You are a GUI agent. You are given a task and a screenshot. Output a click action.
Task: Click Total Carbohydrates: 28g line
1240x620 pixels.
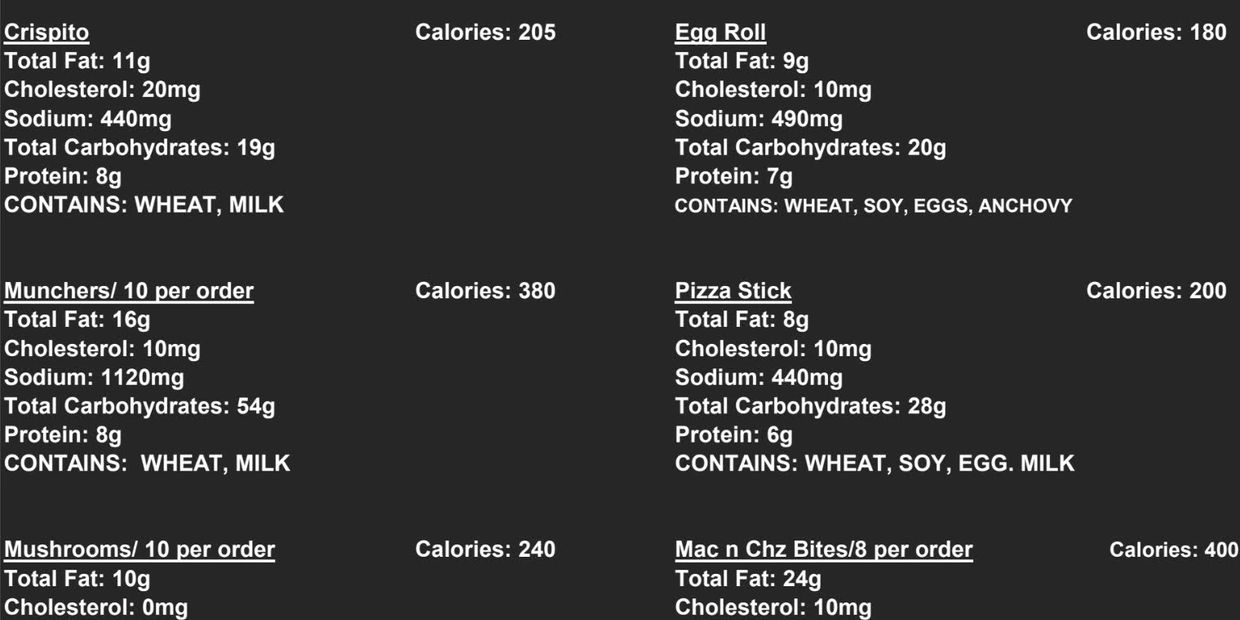pos(810,407)
